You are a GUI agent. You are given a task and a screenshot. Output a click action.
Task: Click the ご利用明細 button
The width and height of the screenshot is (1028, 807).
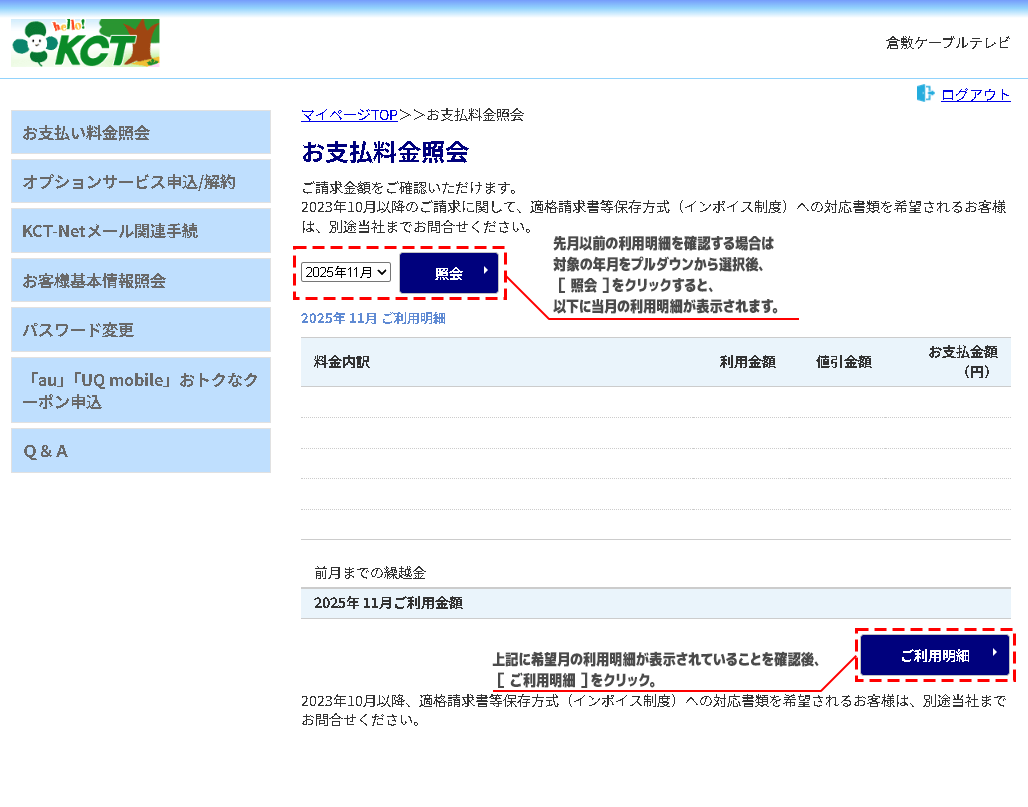[934, 656]
